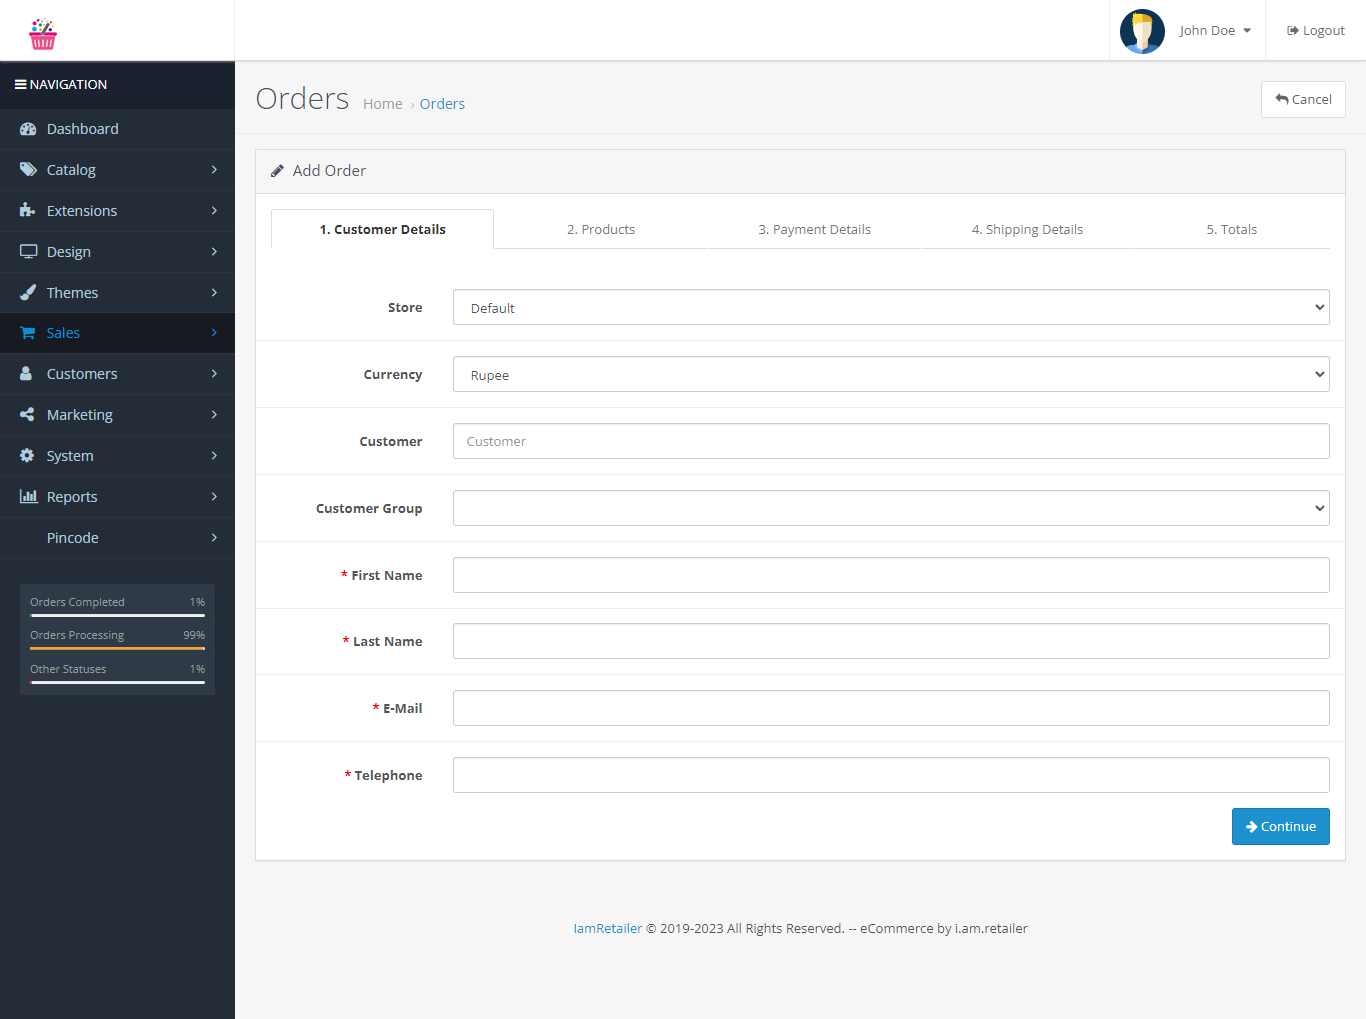Switch to the 4. Shipping Details tab

click(x=1027, y=229)
